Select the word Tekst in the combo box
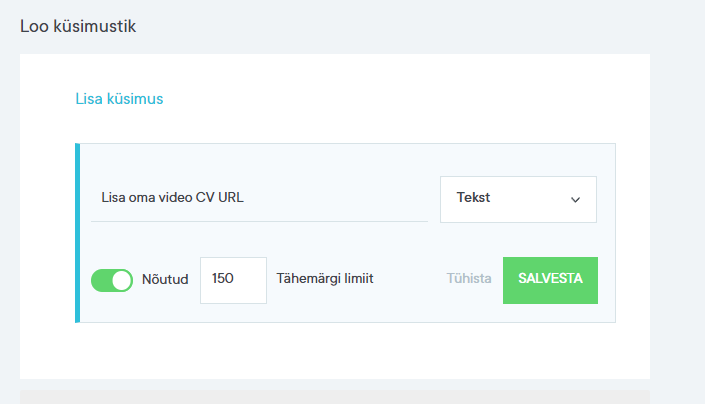 pos(474,198)
